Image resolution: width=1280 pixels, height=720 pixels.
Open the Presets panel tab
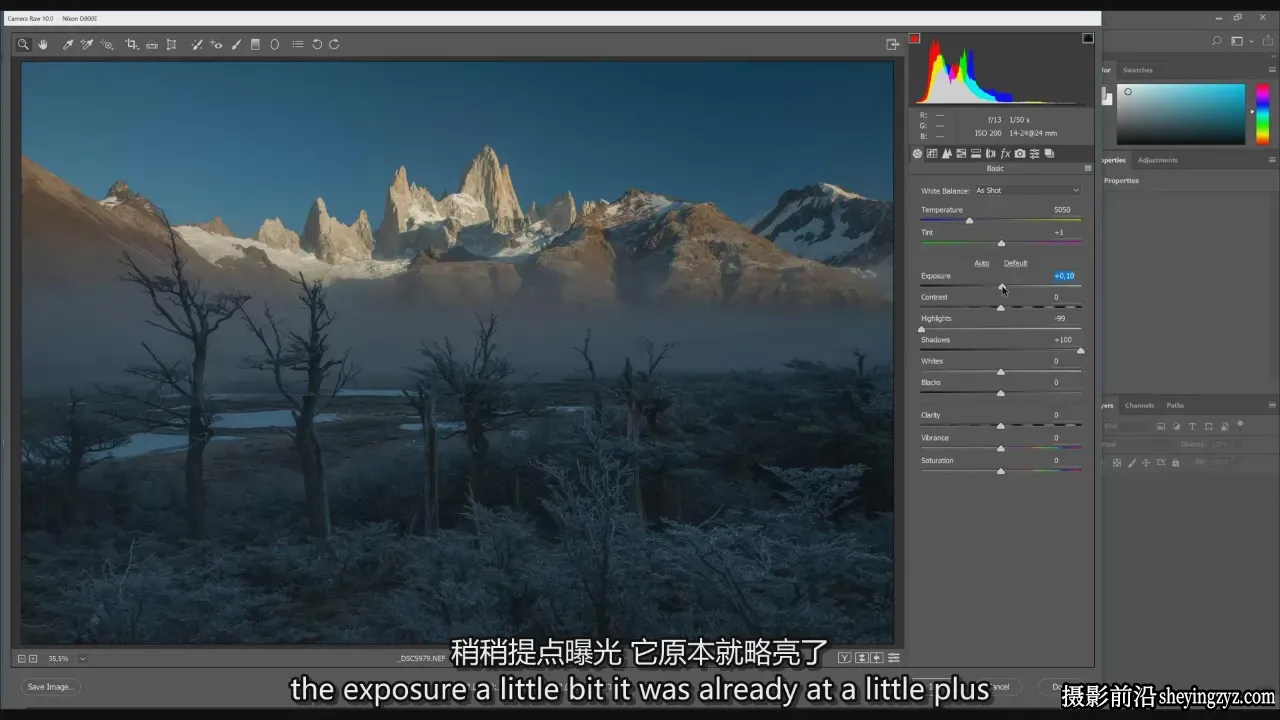(1035, 153)
